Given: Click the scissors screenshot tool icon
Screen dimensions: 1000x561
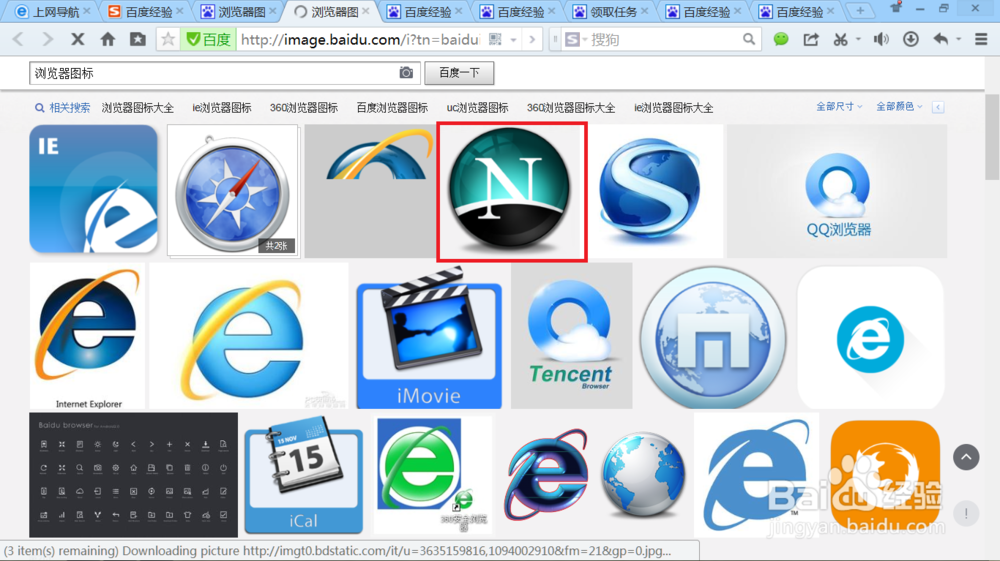Looking at the screenshot, I should click(x=841, y=40).
